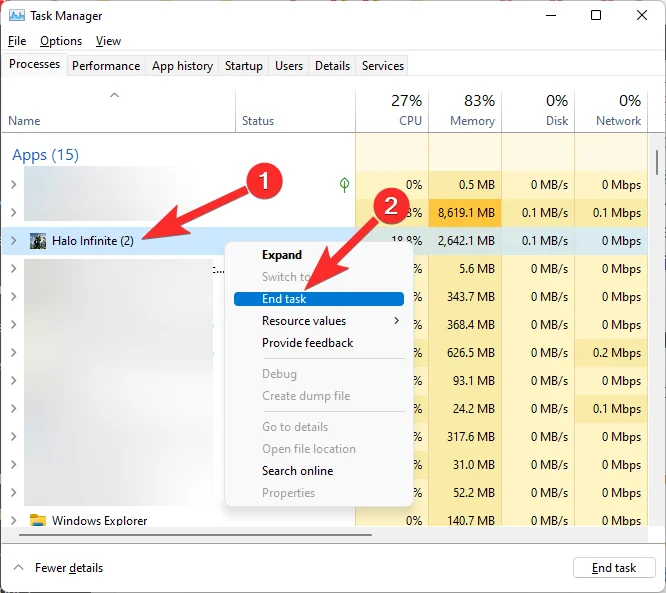This screenshot has height=593, width=666.
Task: Choose End task in the context menu
Action: tap(319, 299)
